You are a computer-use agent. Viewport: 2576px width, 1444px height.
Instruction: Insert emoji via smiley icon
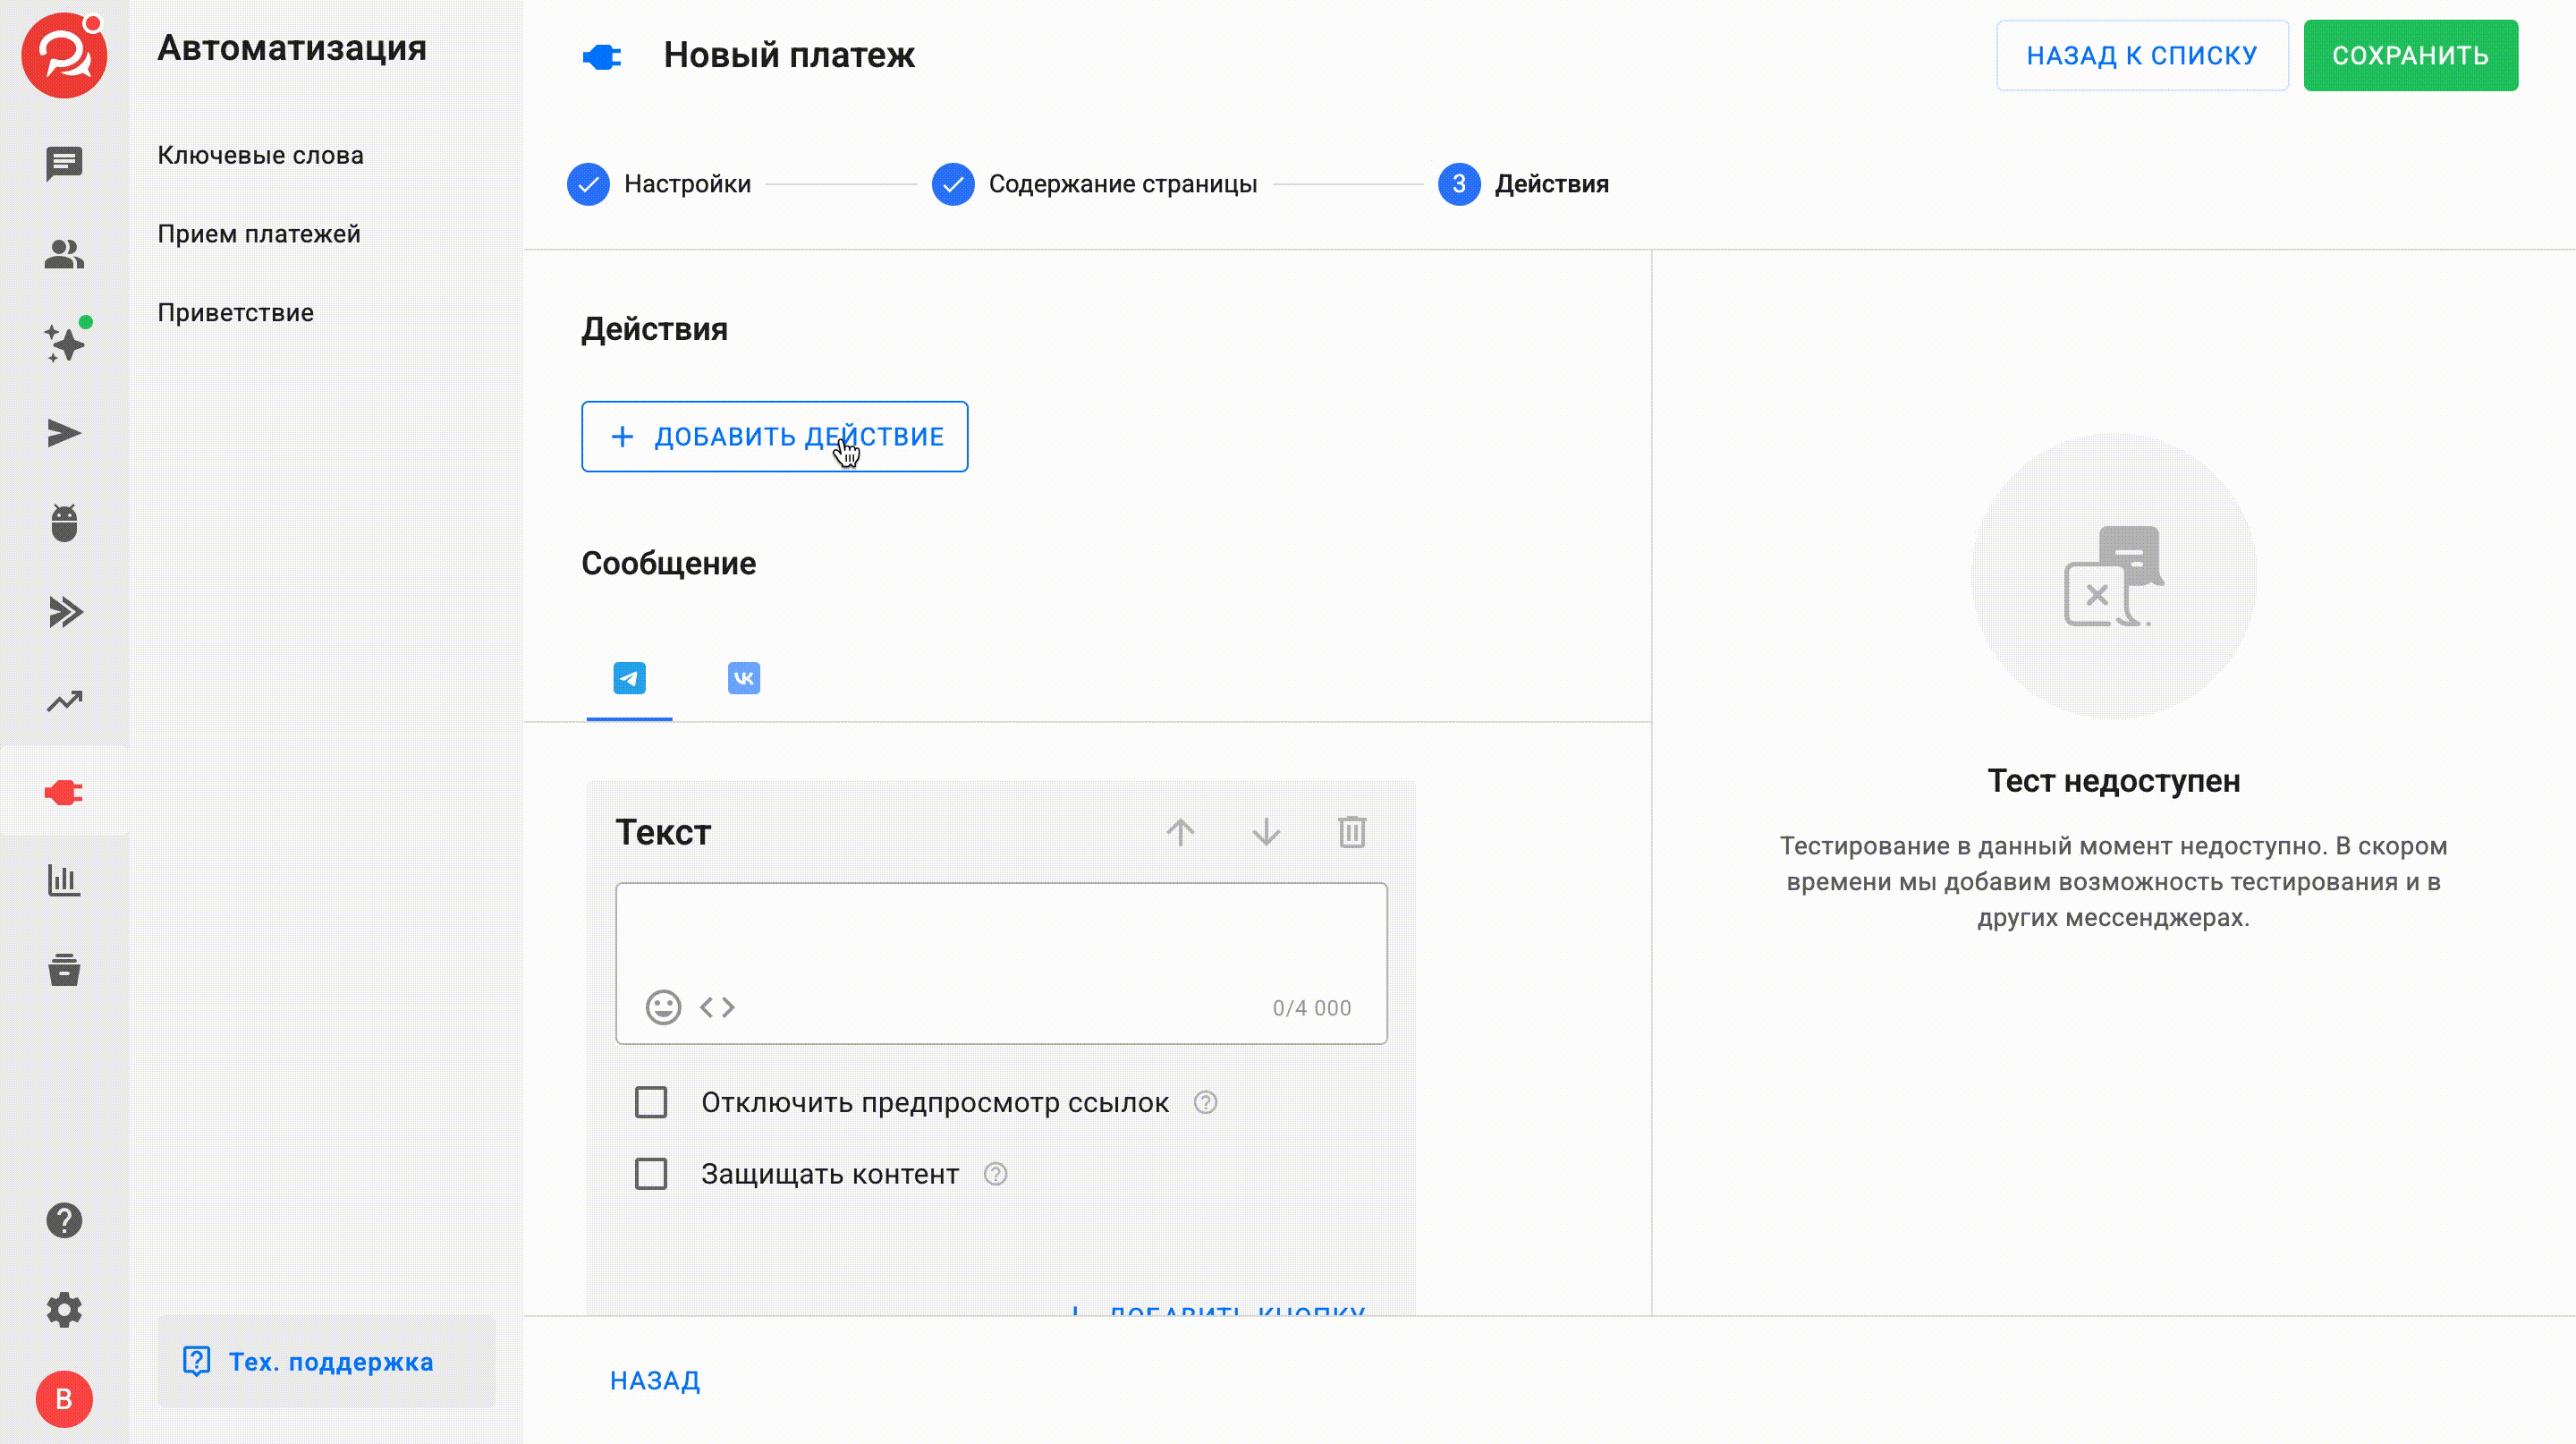coord(663,1007)
